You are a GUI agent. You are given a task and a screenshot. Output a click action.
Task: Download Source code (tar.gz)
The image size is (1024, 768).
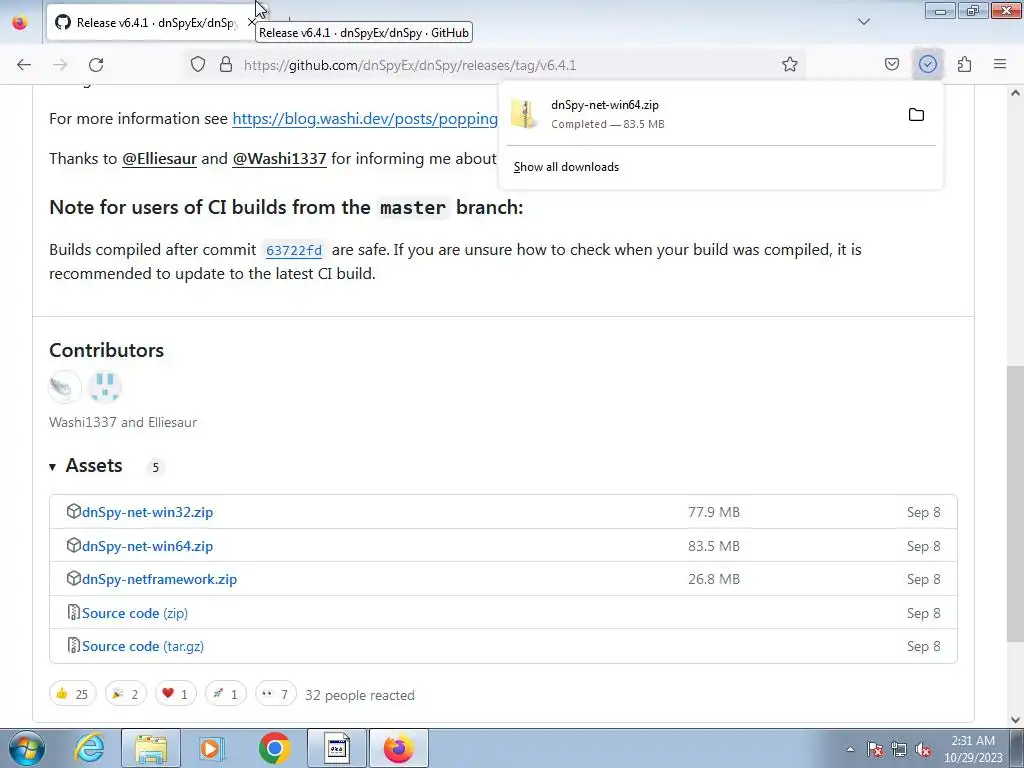(x=143, y=647)
